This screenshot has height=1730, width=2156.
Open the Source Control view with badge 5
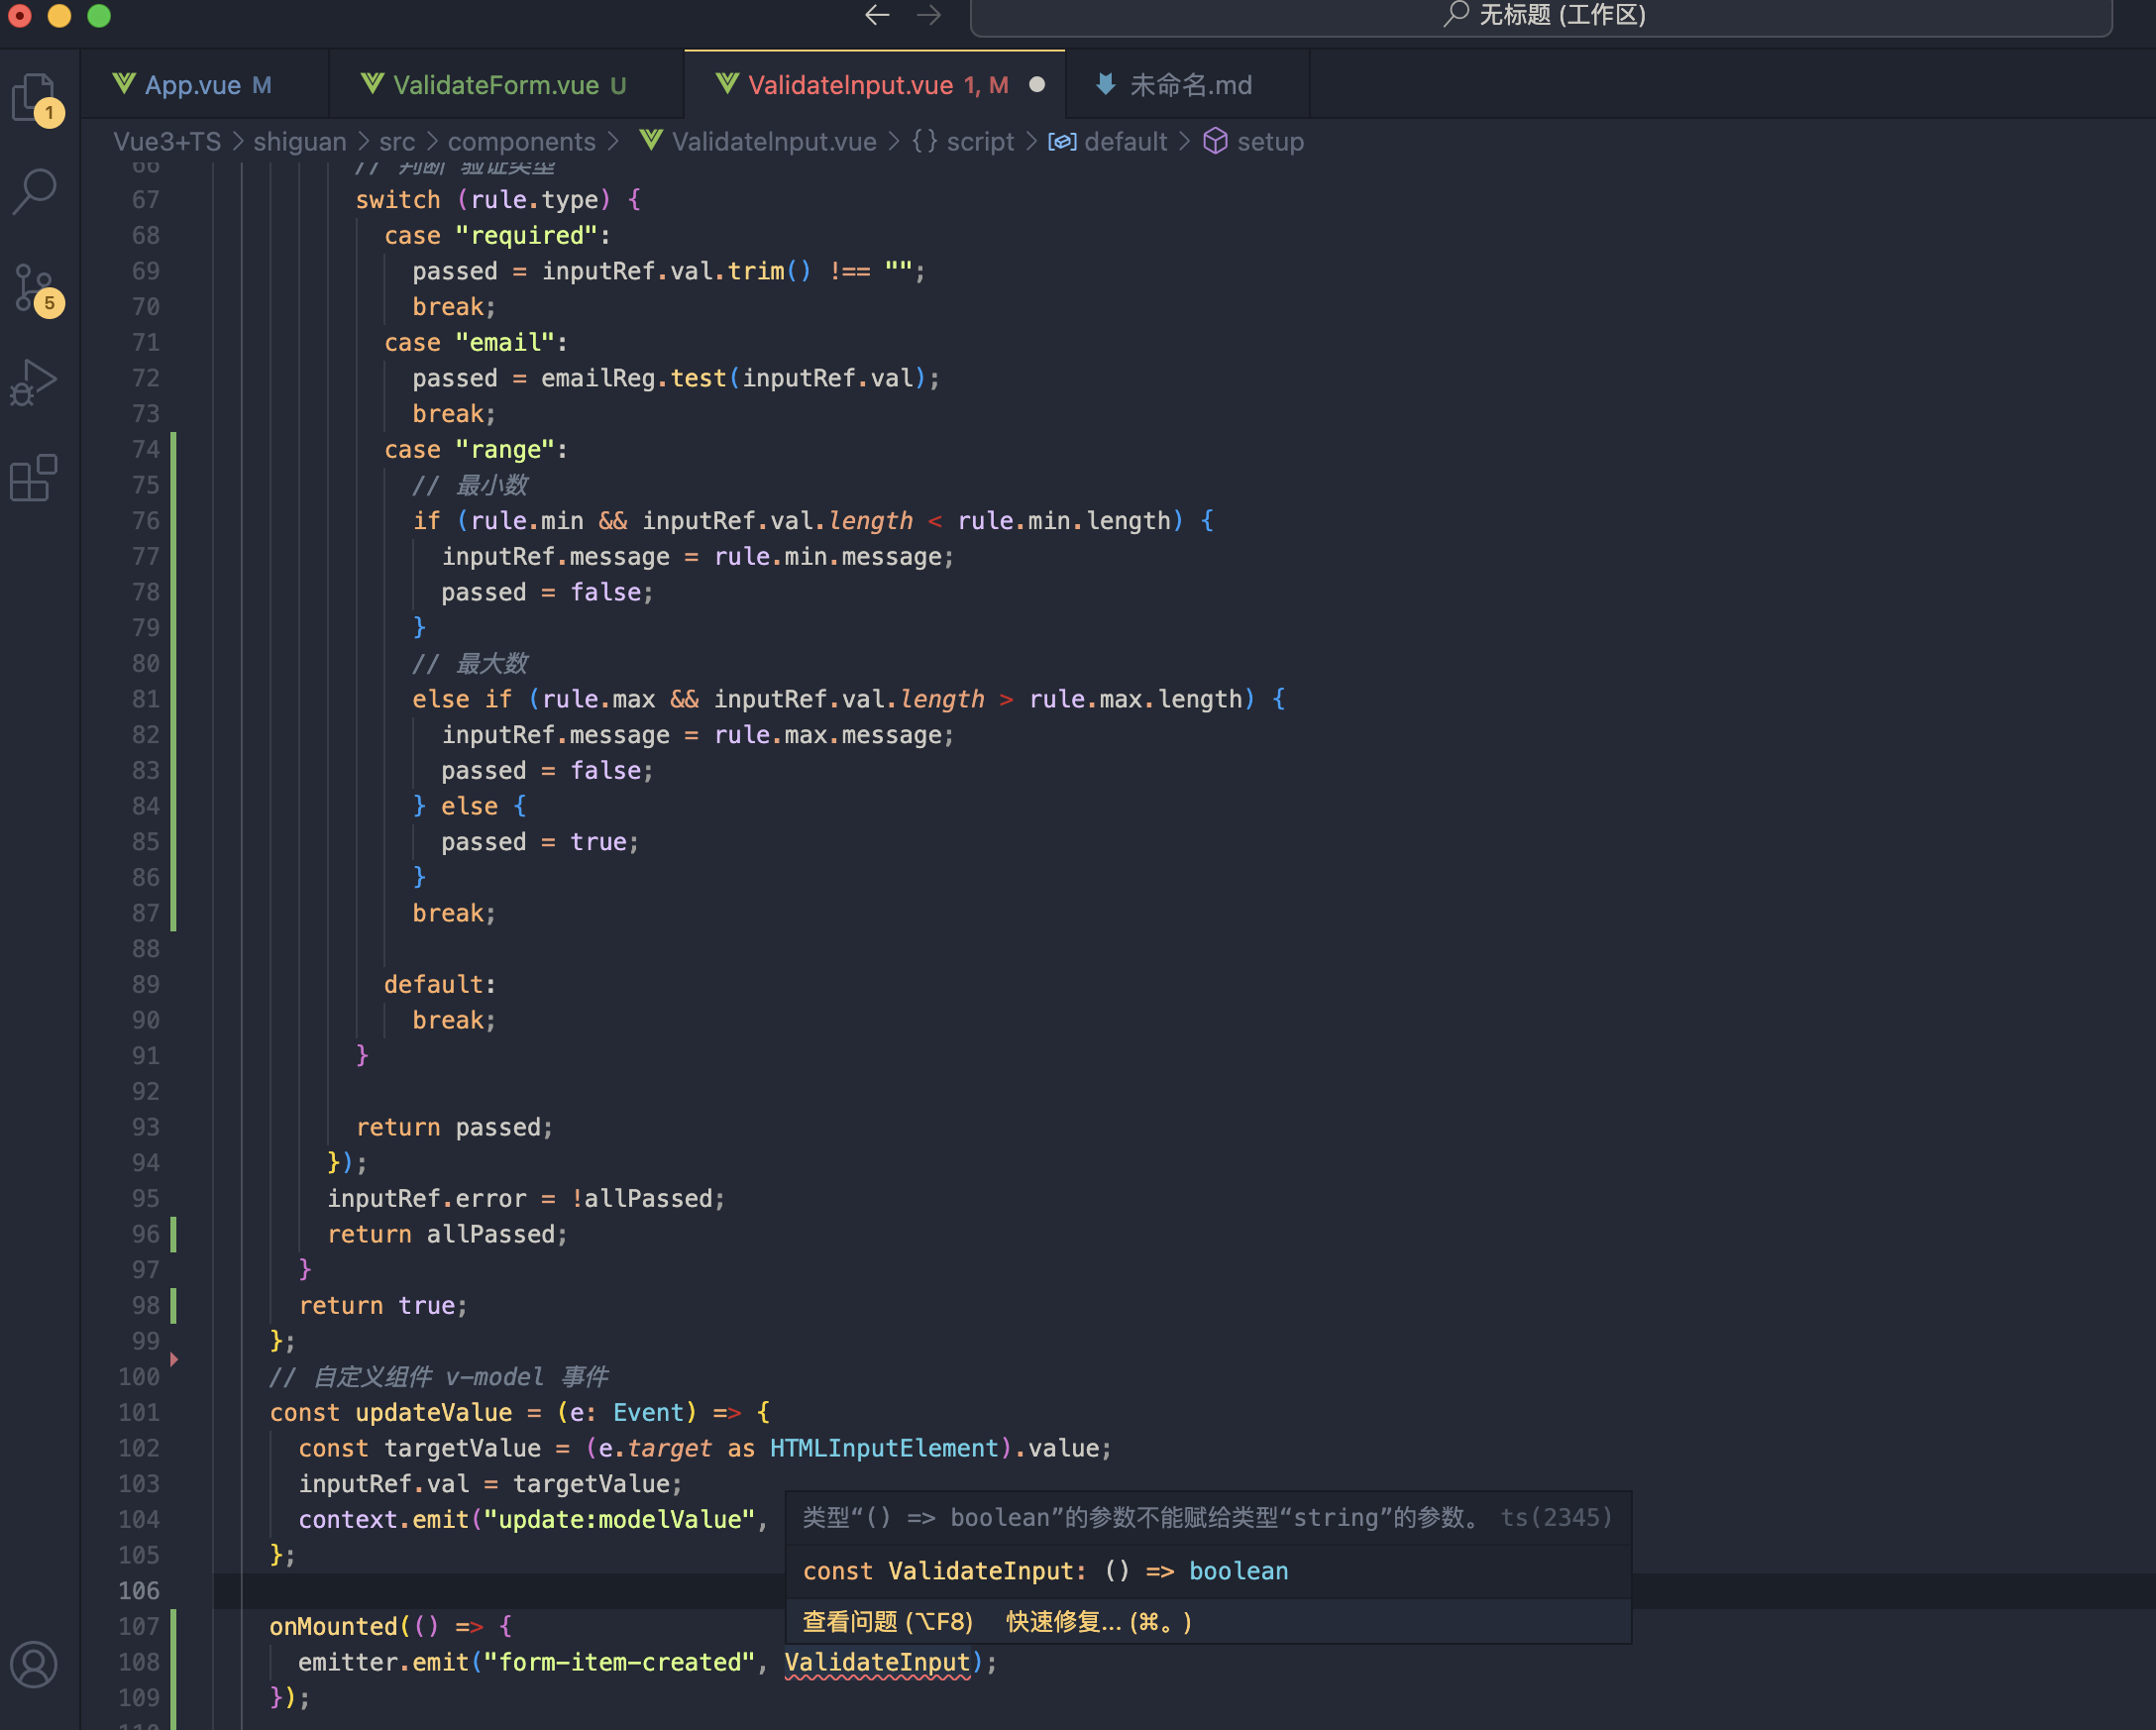coord(36,288)
